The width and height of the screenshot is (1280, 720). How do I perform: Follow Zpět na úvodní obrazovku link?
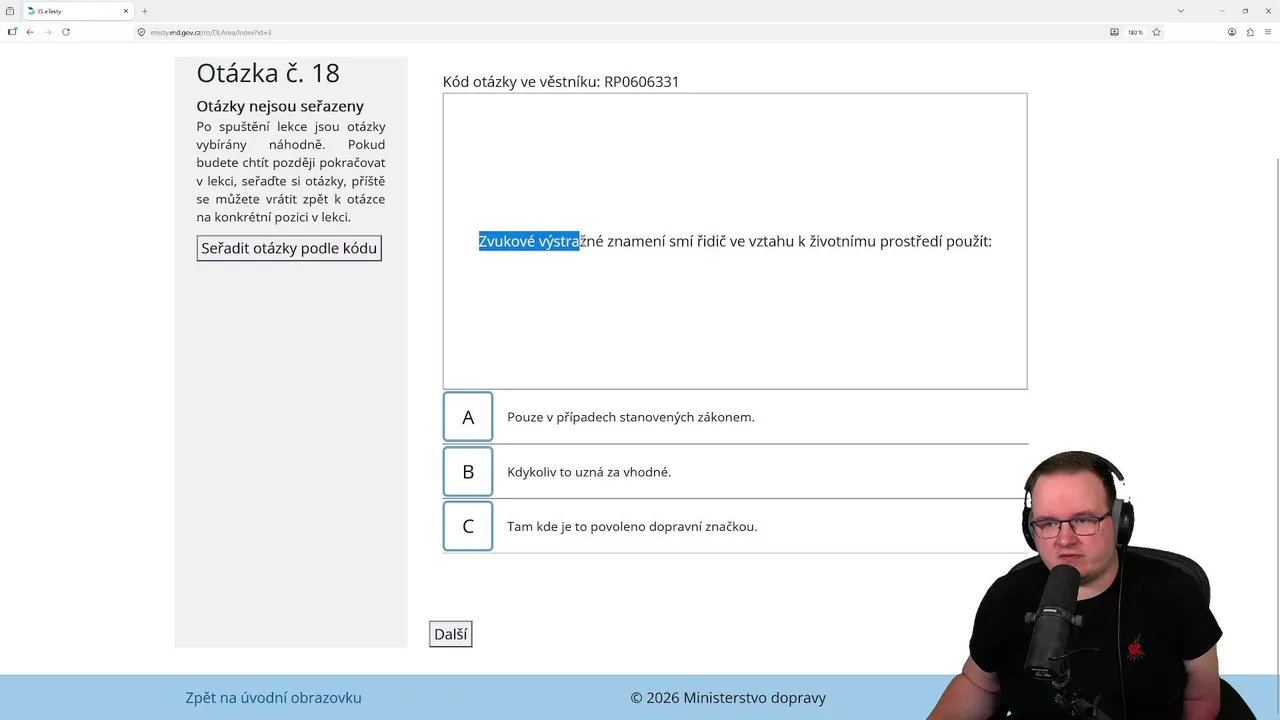[x=273, y=698]
